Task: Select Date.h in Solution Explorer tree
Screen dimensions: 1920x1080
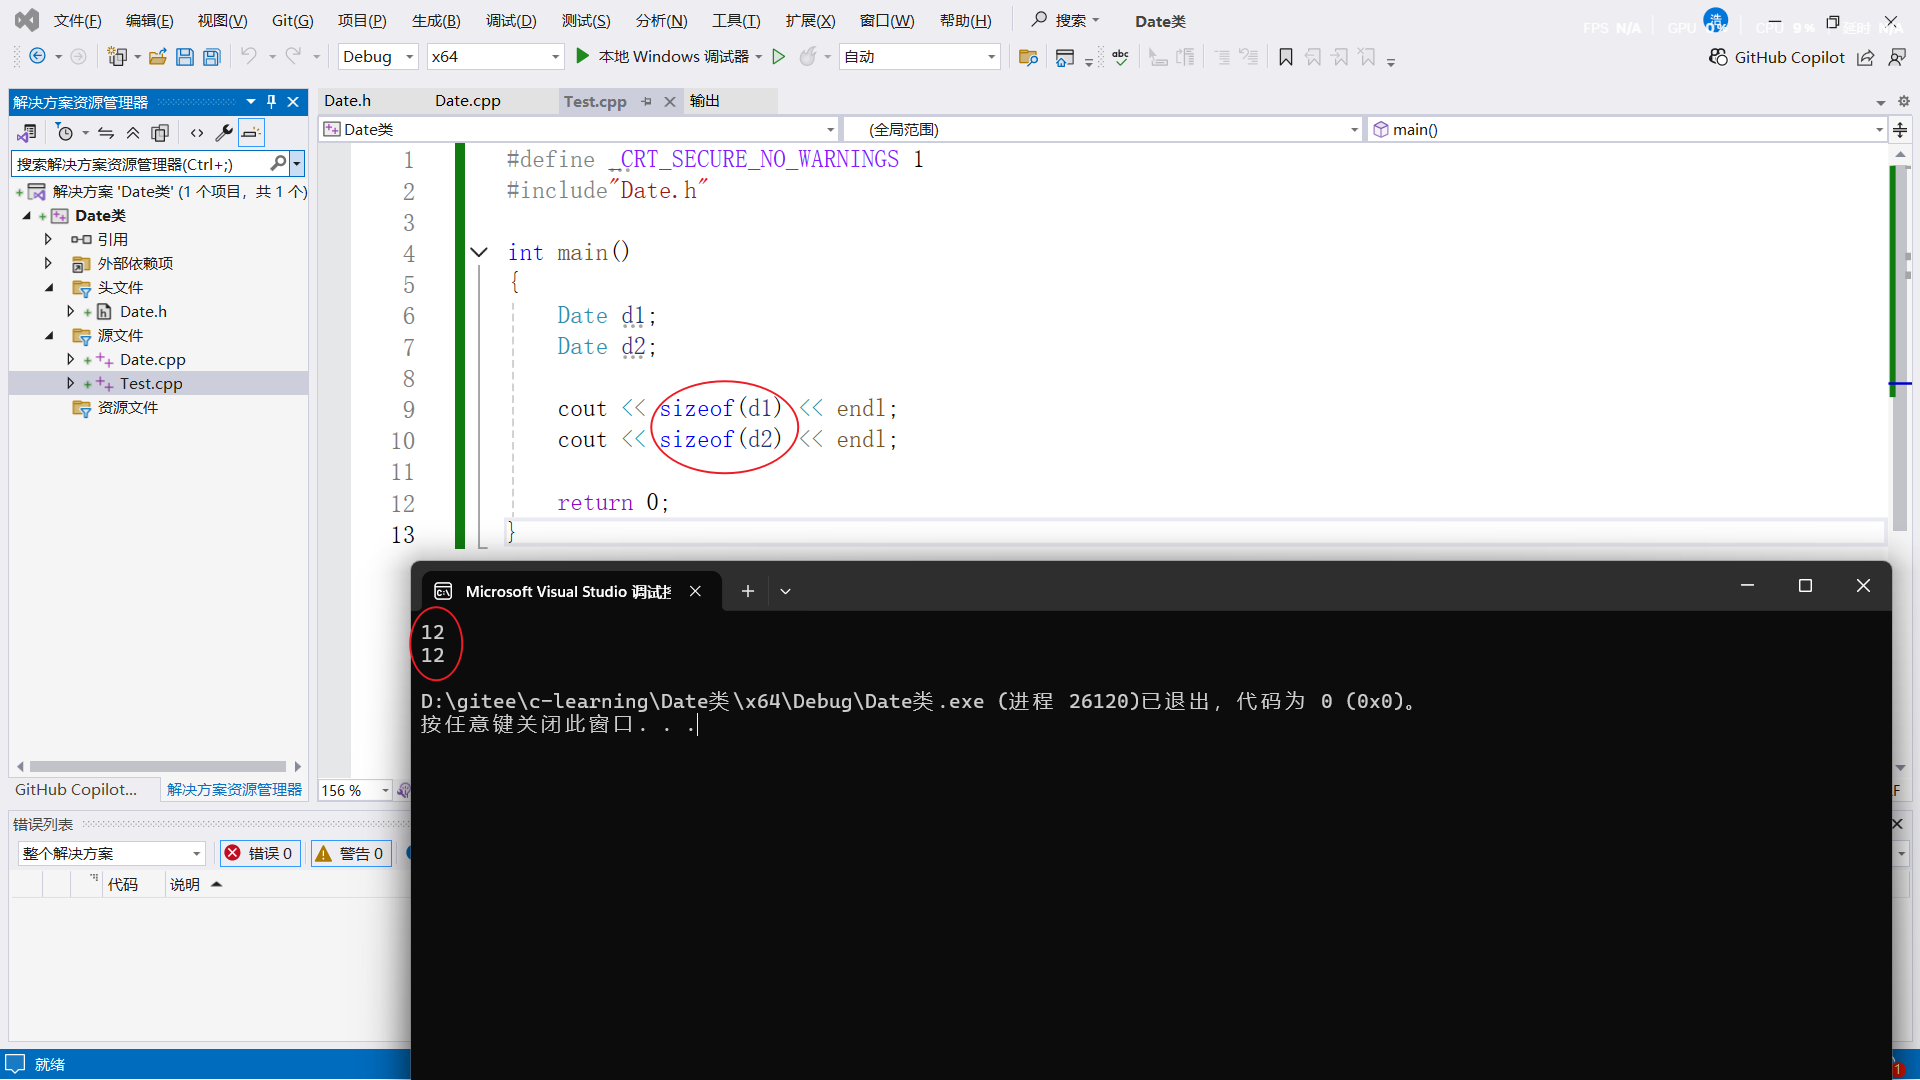Action: click(143, 312)
